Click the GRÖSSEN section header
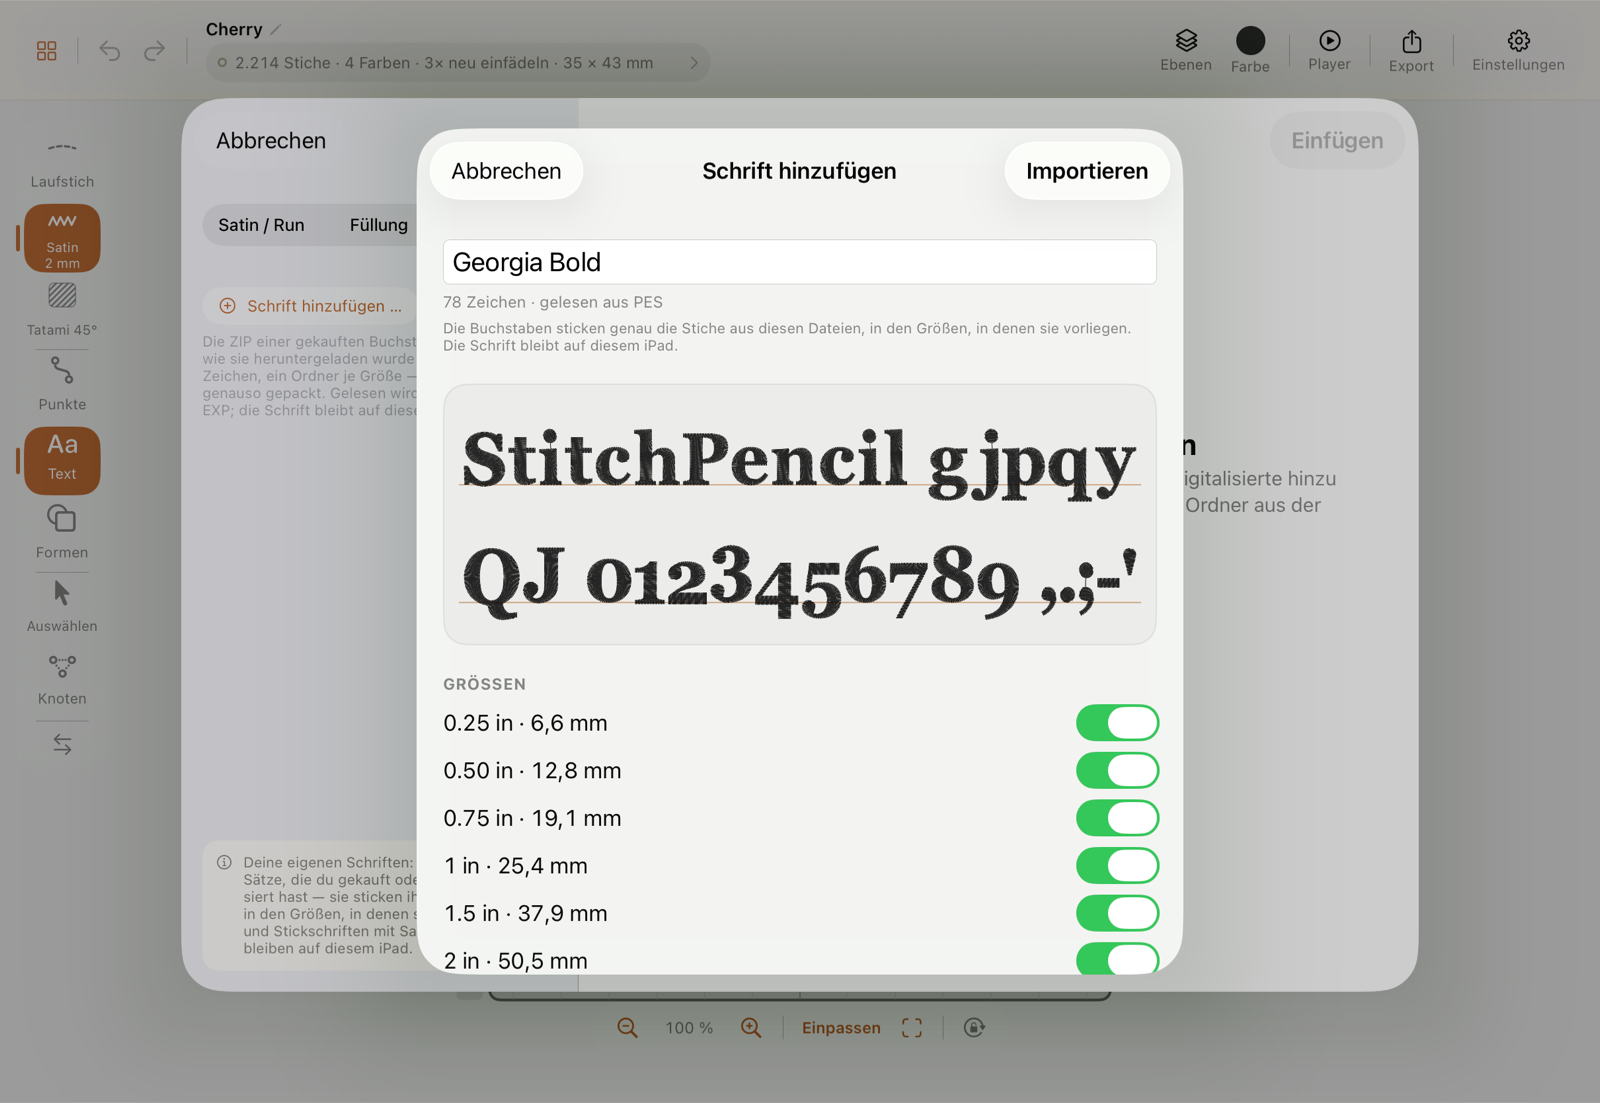 [x=485, y=684]
